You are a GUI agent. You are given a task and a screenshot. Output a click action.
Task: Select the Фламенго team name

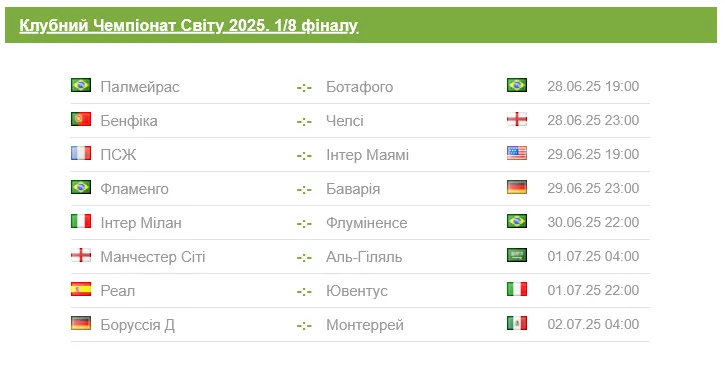pyautogui.click(x=135, y=189)
